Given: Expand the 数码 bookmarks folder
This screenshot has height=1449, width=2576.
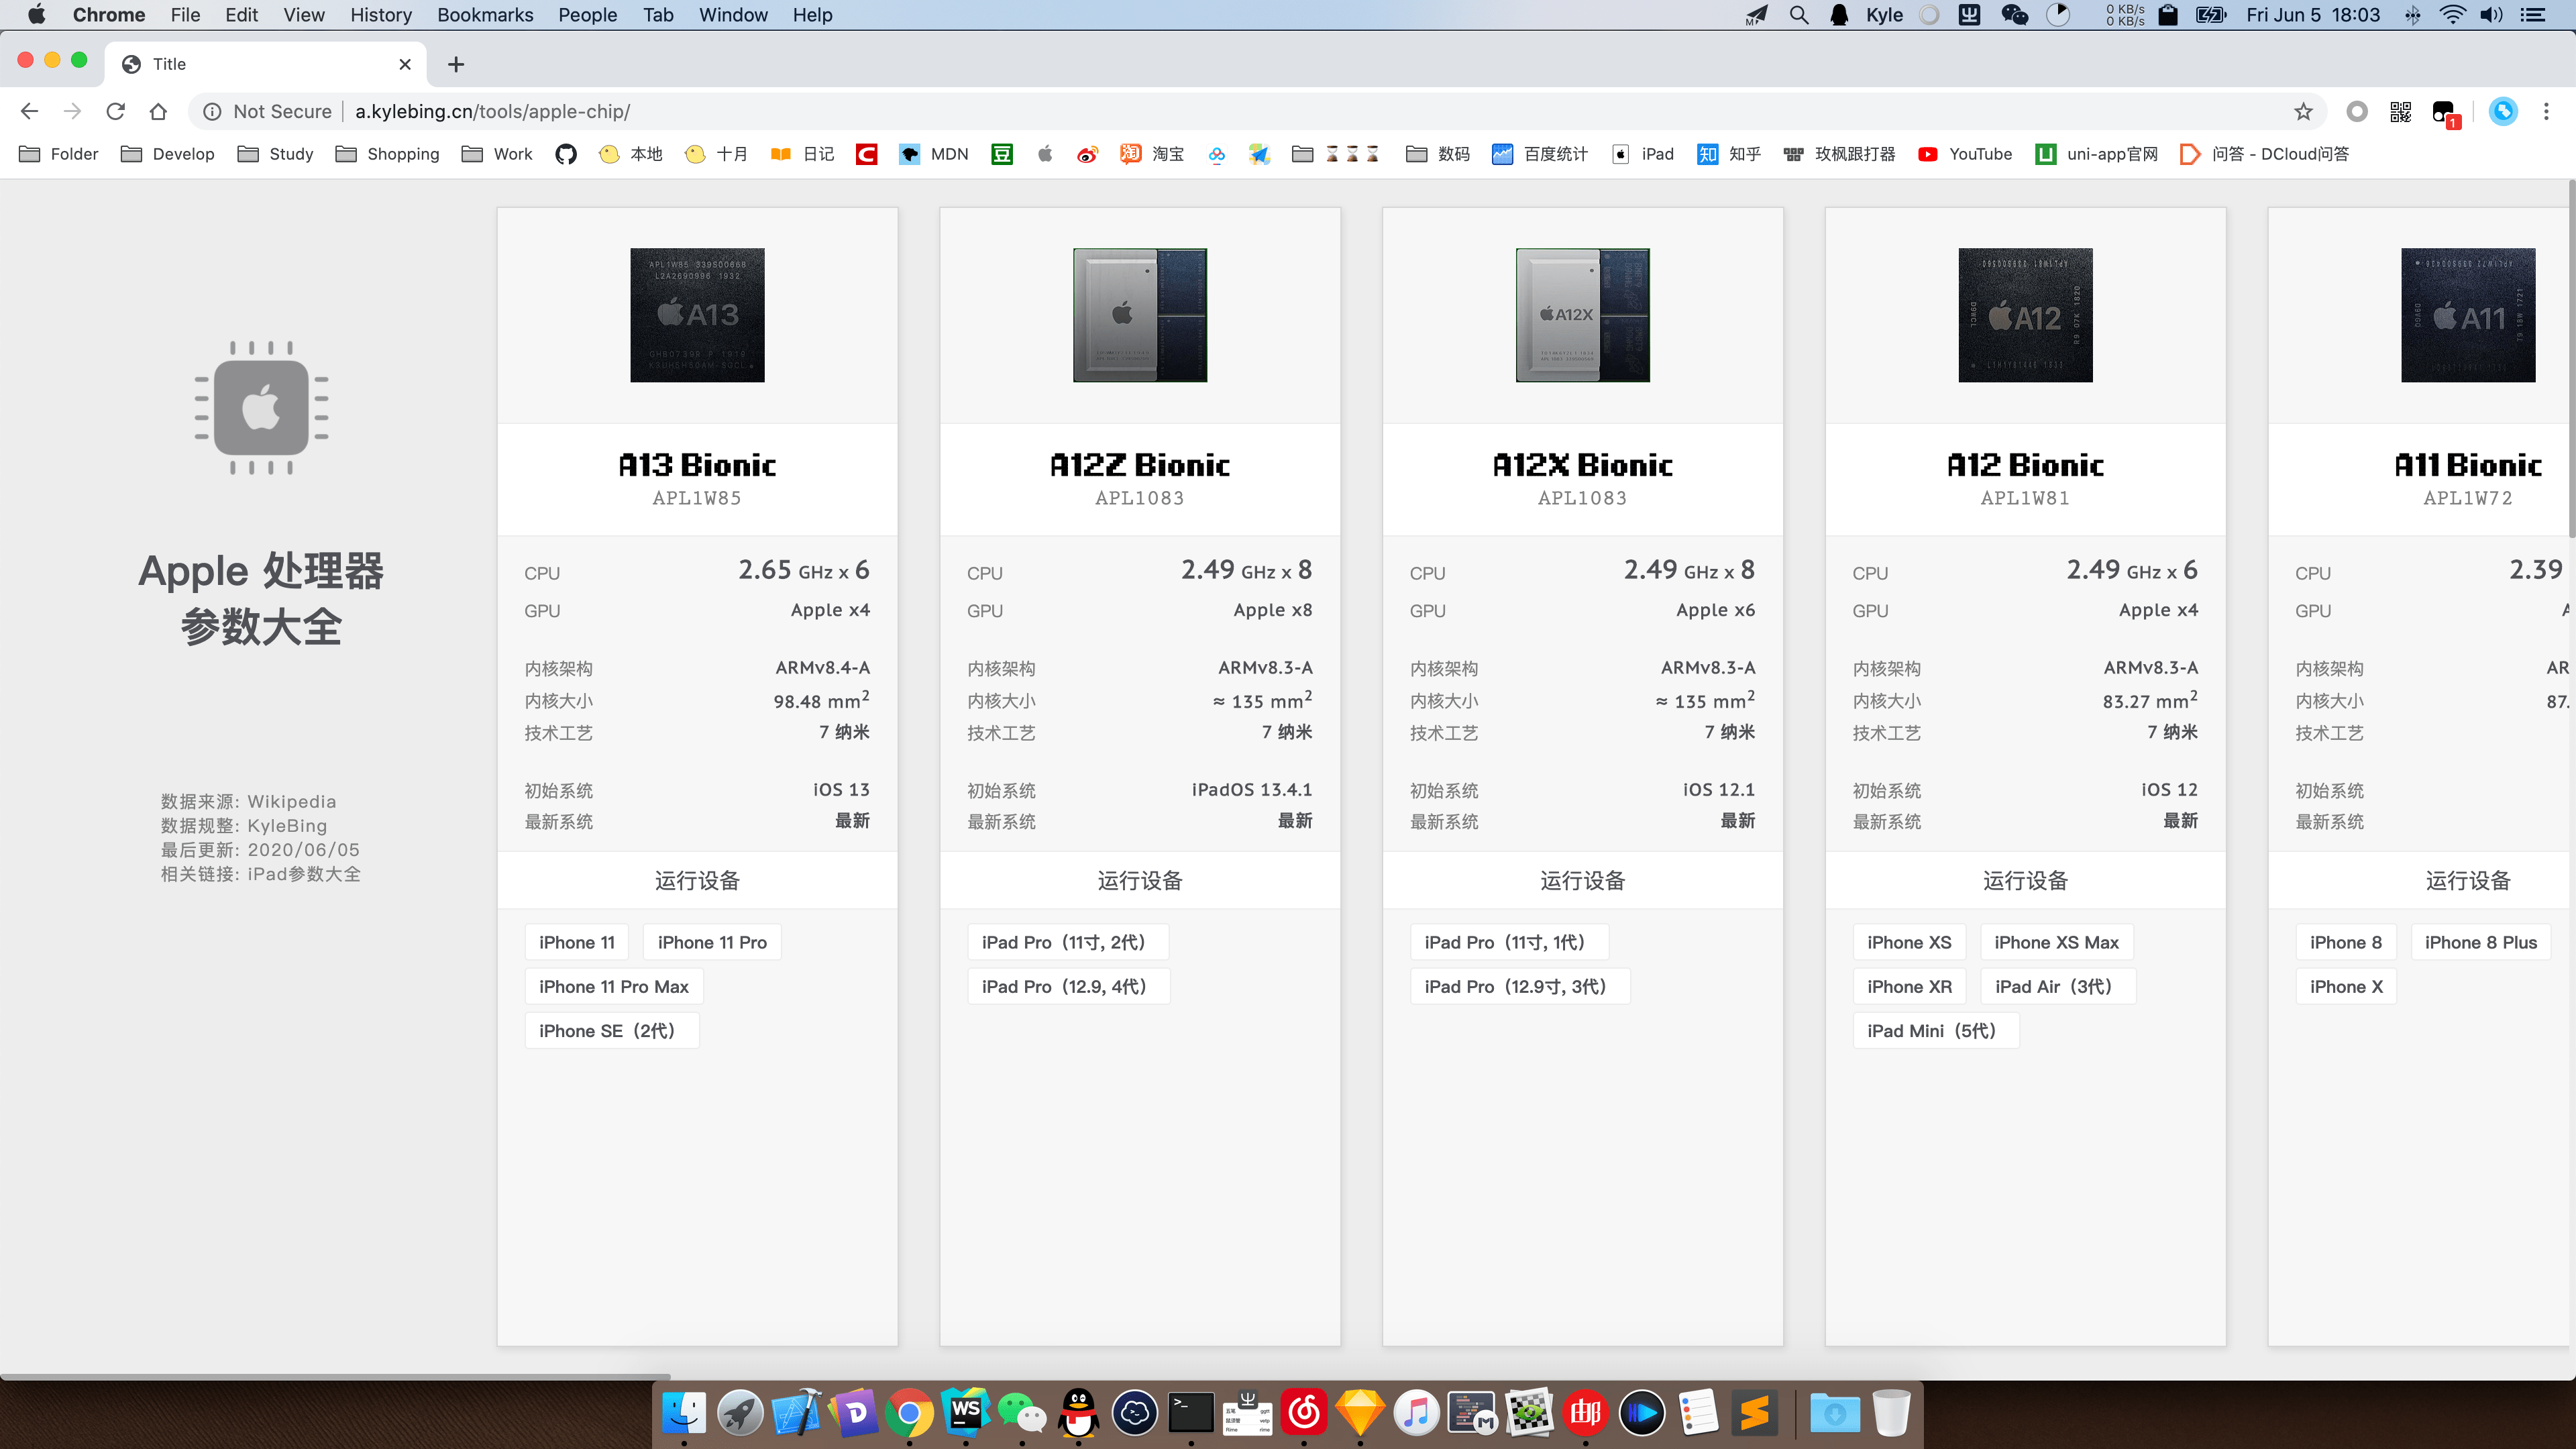Looking at the screenshot, I should [x=1437, y=154].
